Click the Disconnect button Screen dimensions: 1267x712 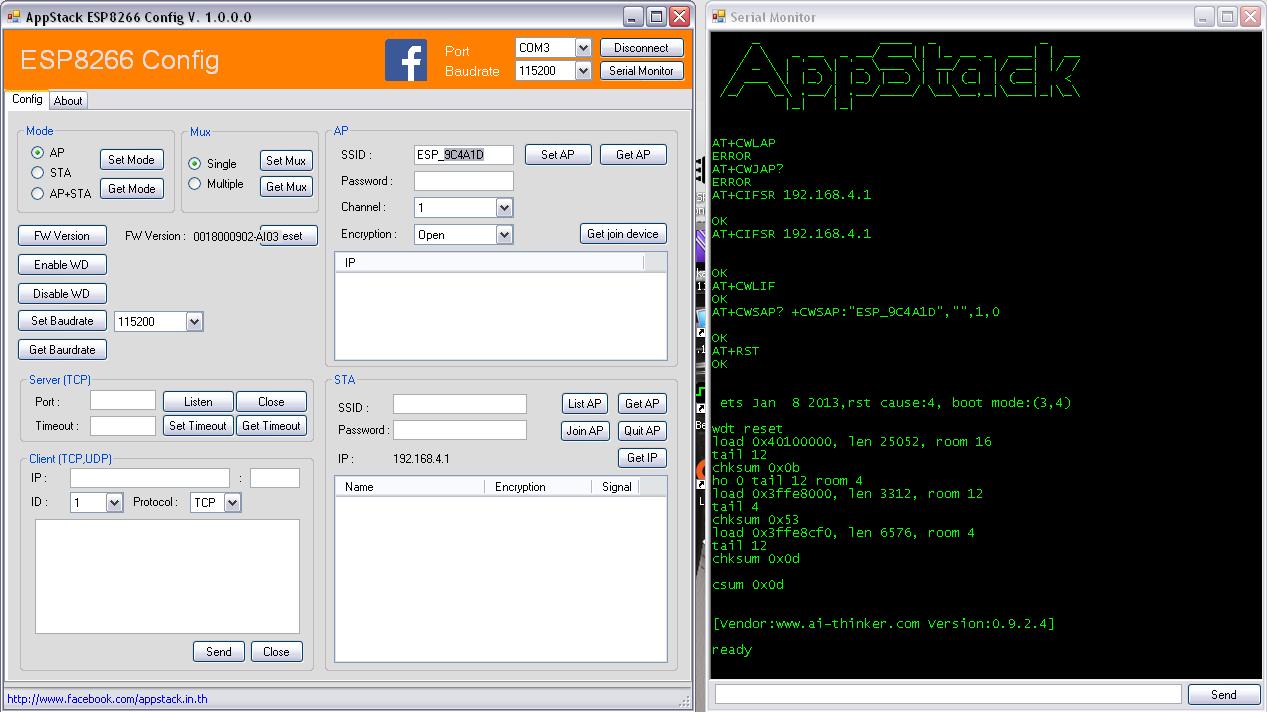coord(642,48)
